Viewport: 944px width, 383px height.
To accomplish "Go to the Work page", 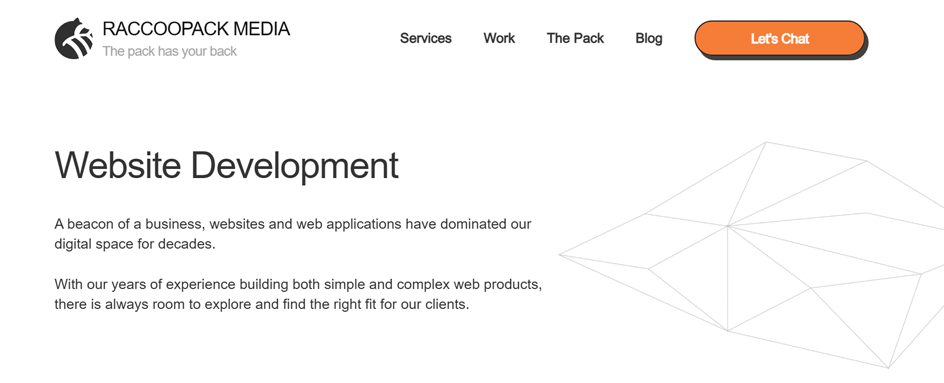I will coord(499,39).
